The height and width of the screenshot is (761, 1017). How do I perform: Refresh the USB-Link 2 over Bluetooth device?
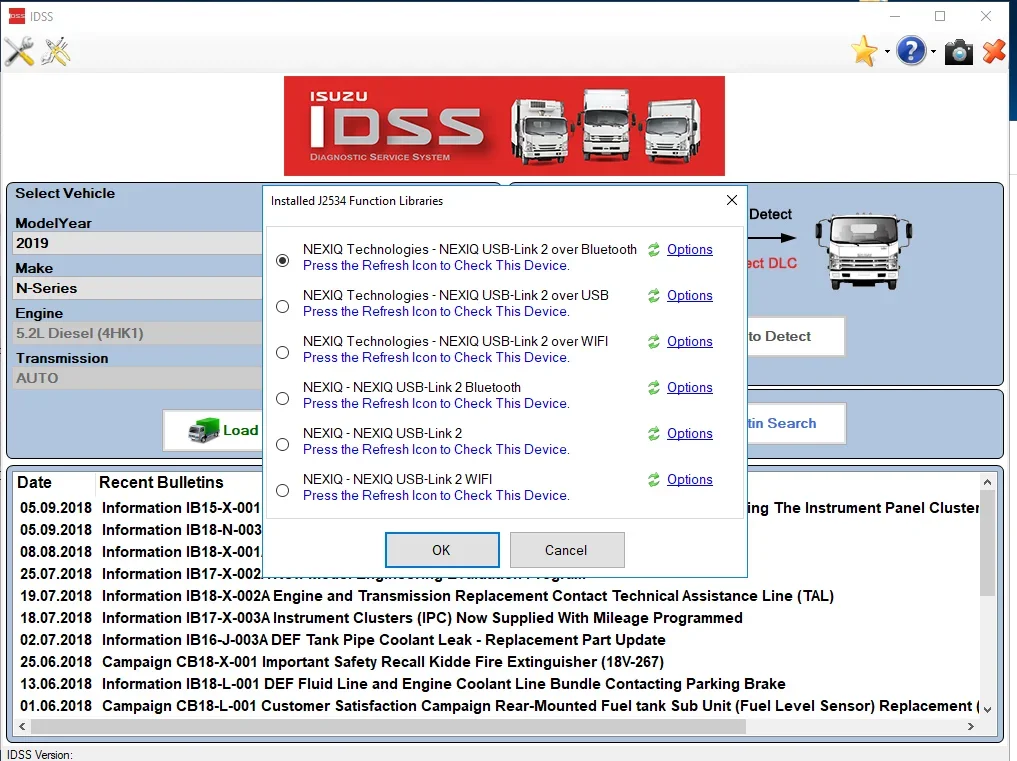click(654, 250)
